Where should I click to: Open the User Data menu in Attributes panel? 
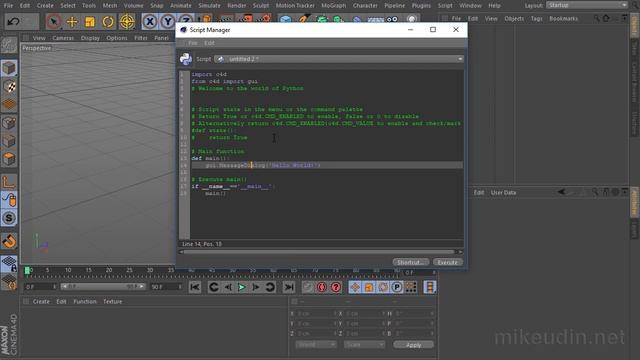(x=503, y=193)
